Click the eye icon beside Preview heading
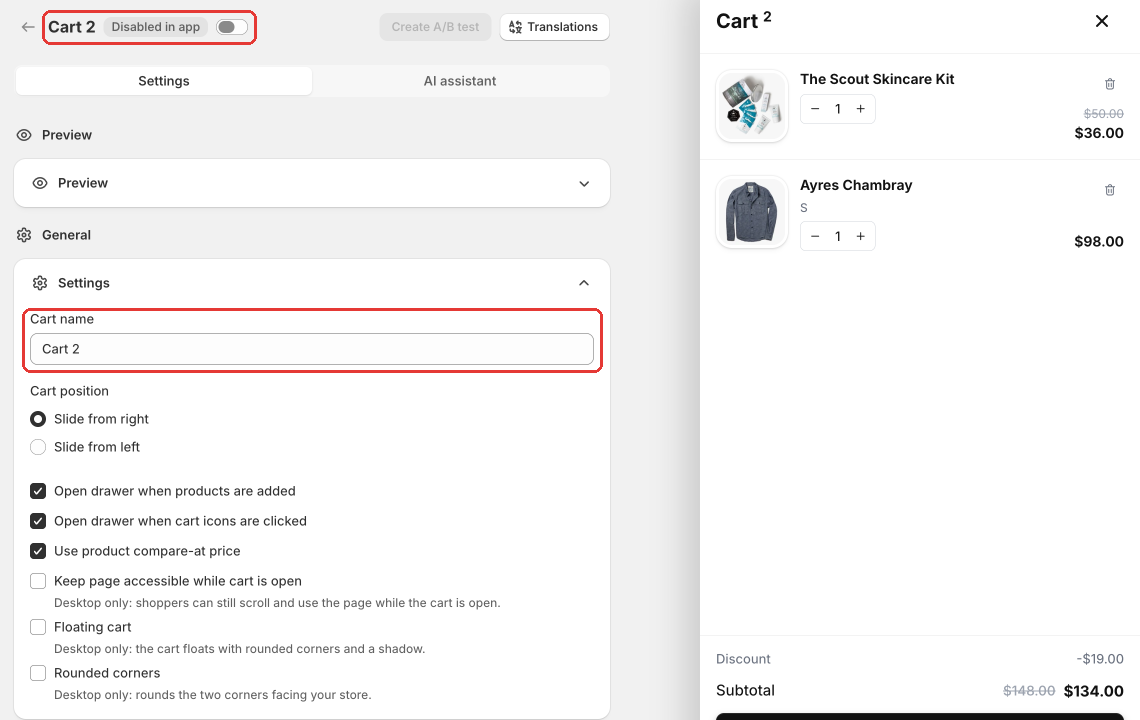Viewport: 1140px width, 720px height. click(x=24, y=135)
